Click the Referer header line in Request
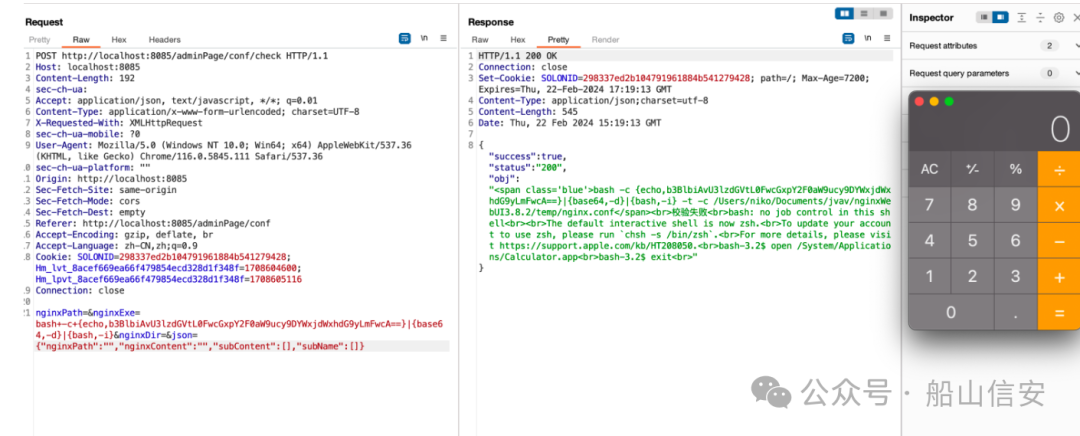This screenshot has width=1080, height=436. click(x=153, y=223)
